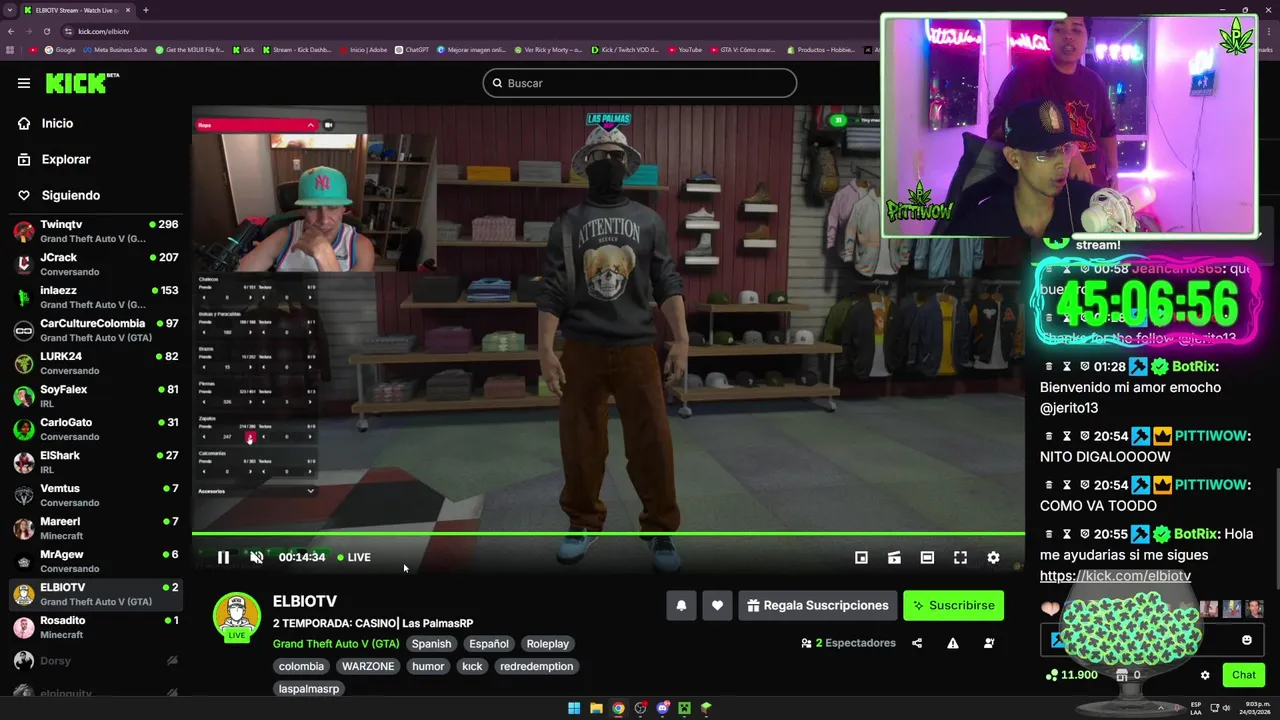The image size is (1280, 720).
Task: Reload the page in Chrome
Action: pos(46,31)
